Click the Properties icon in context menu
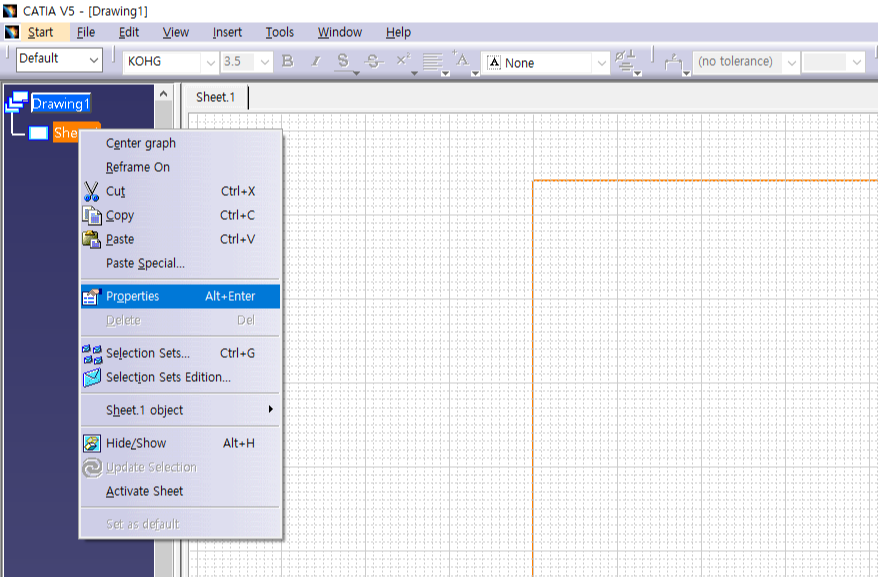The image size is (878, 577). point(92,296)
